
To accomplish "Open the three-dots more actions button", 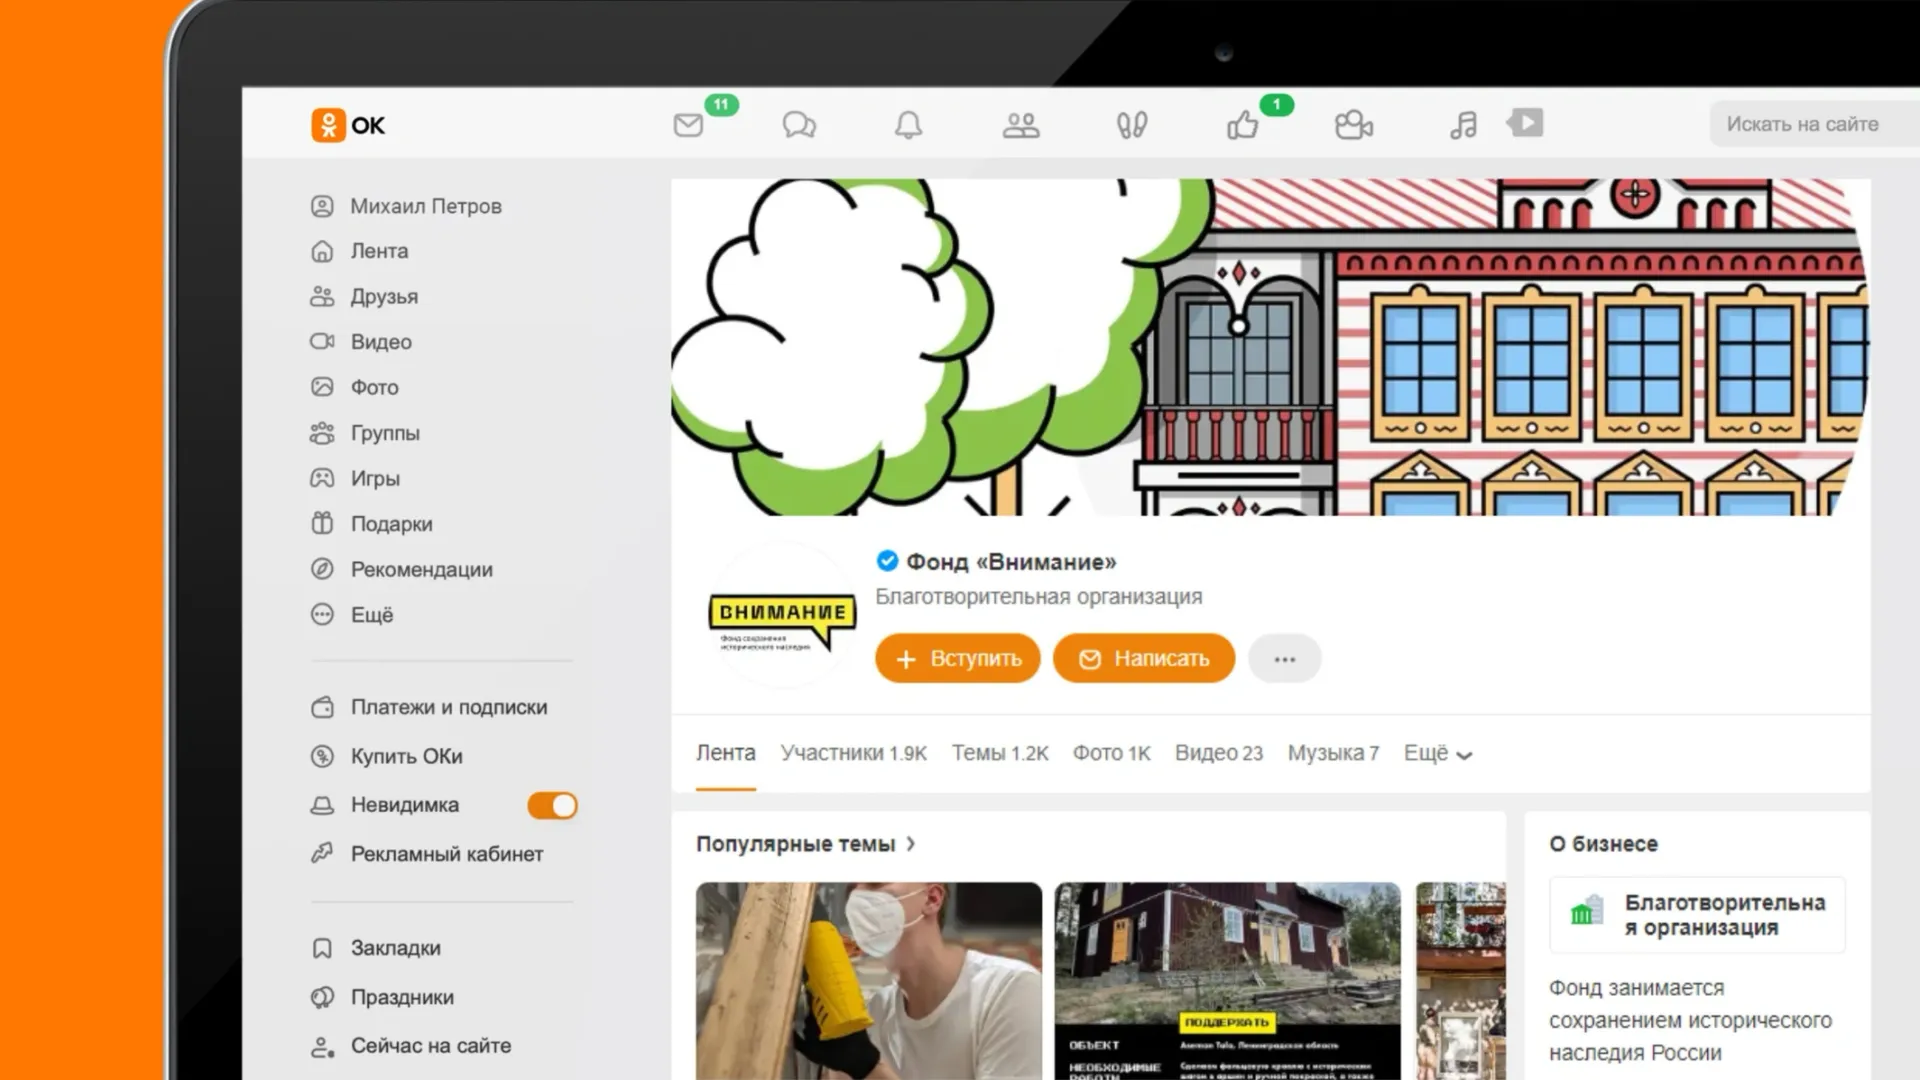I will point(1285,659).
